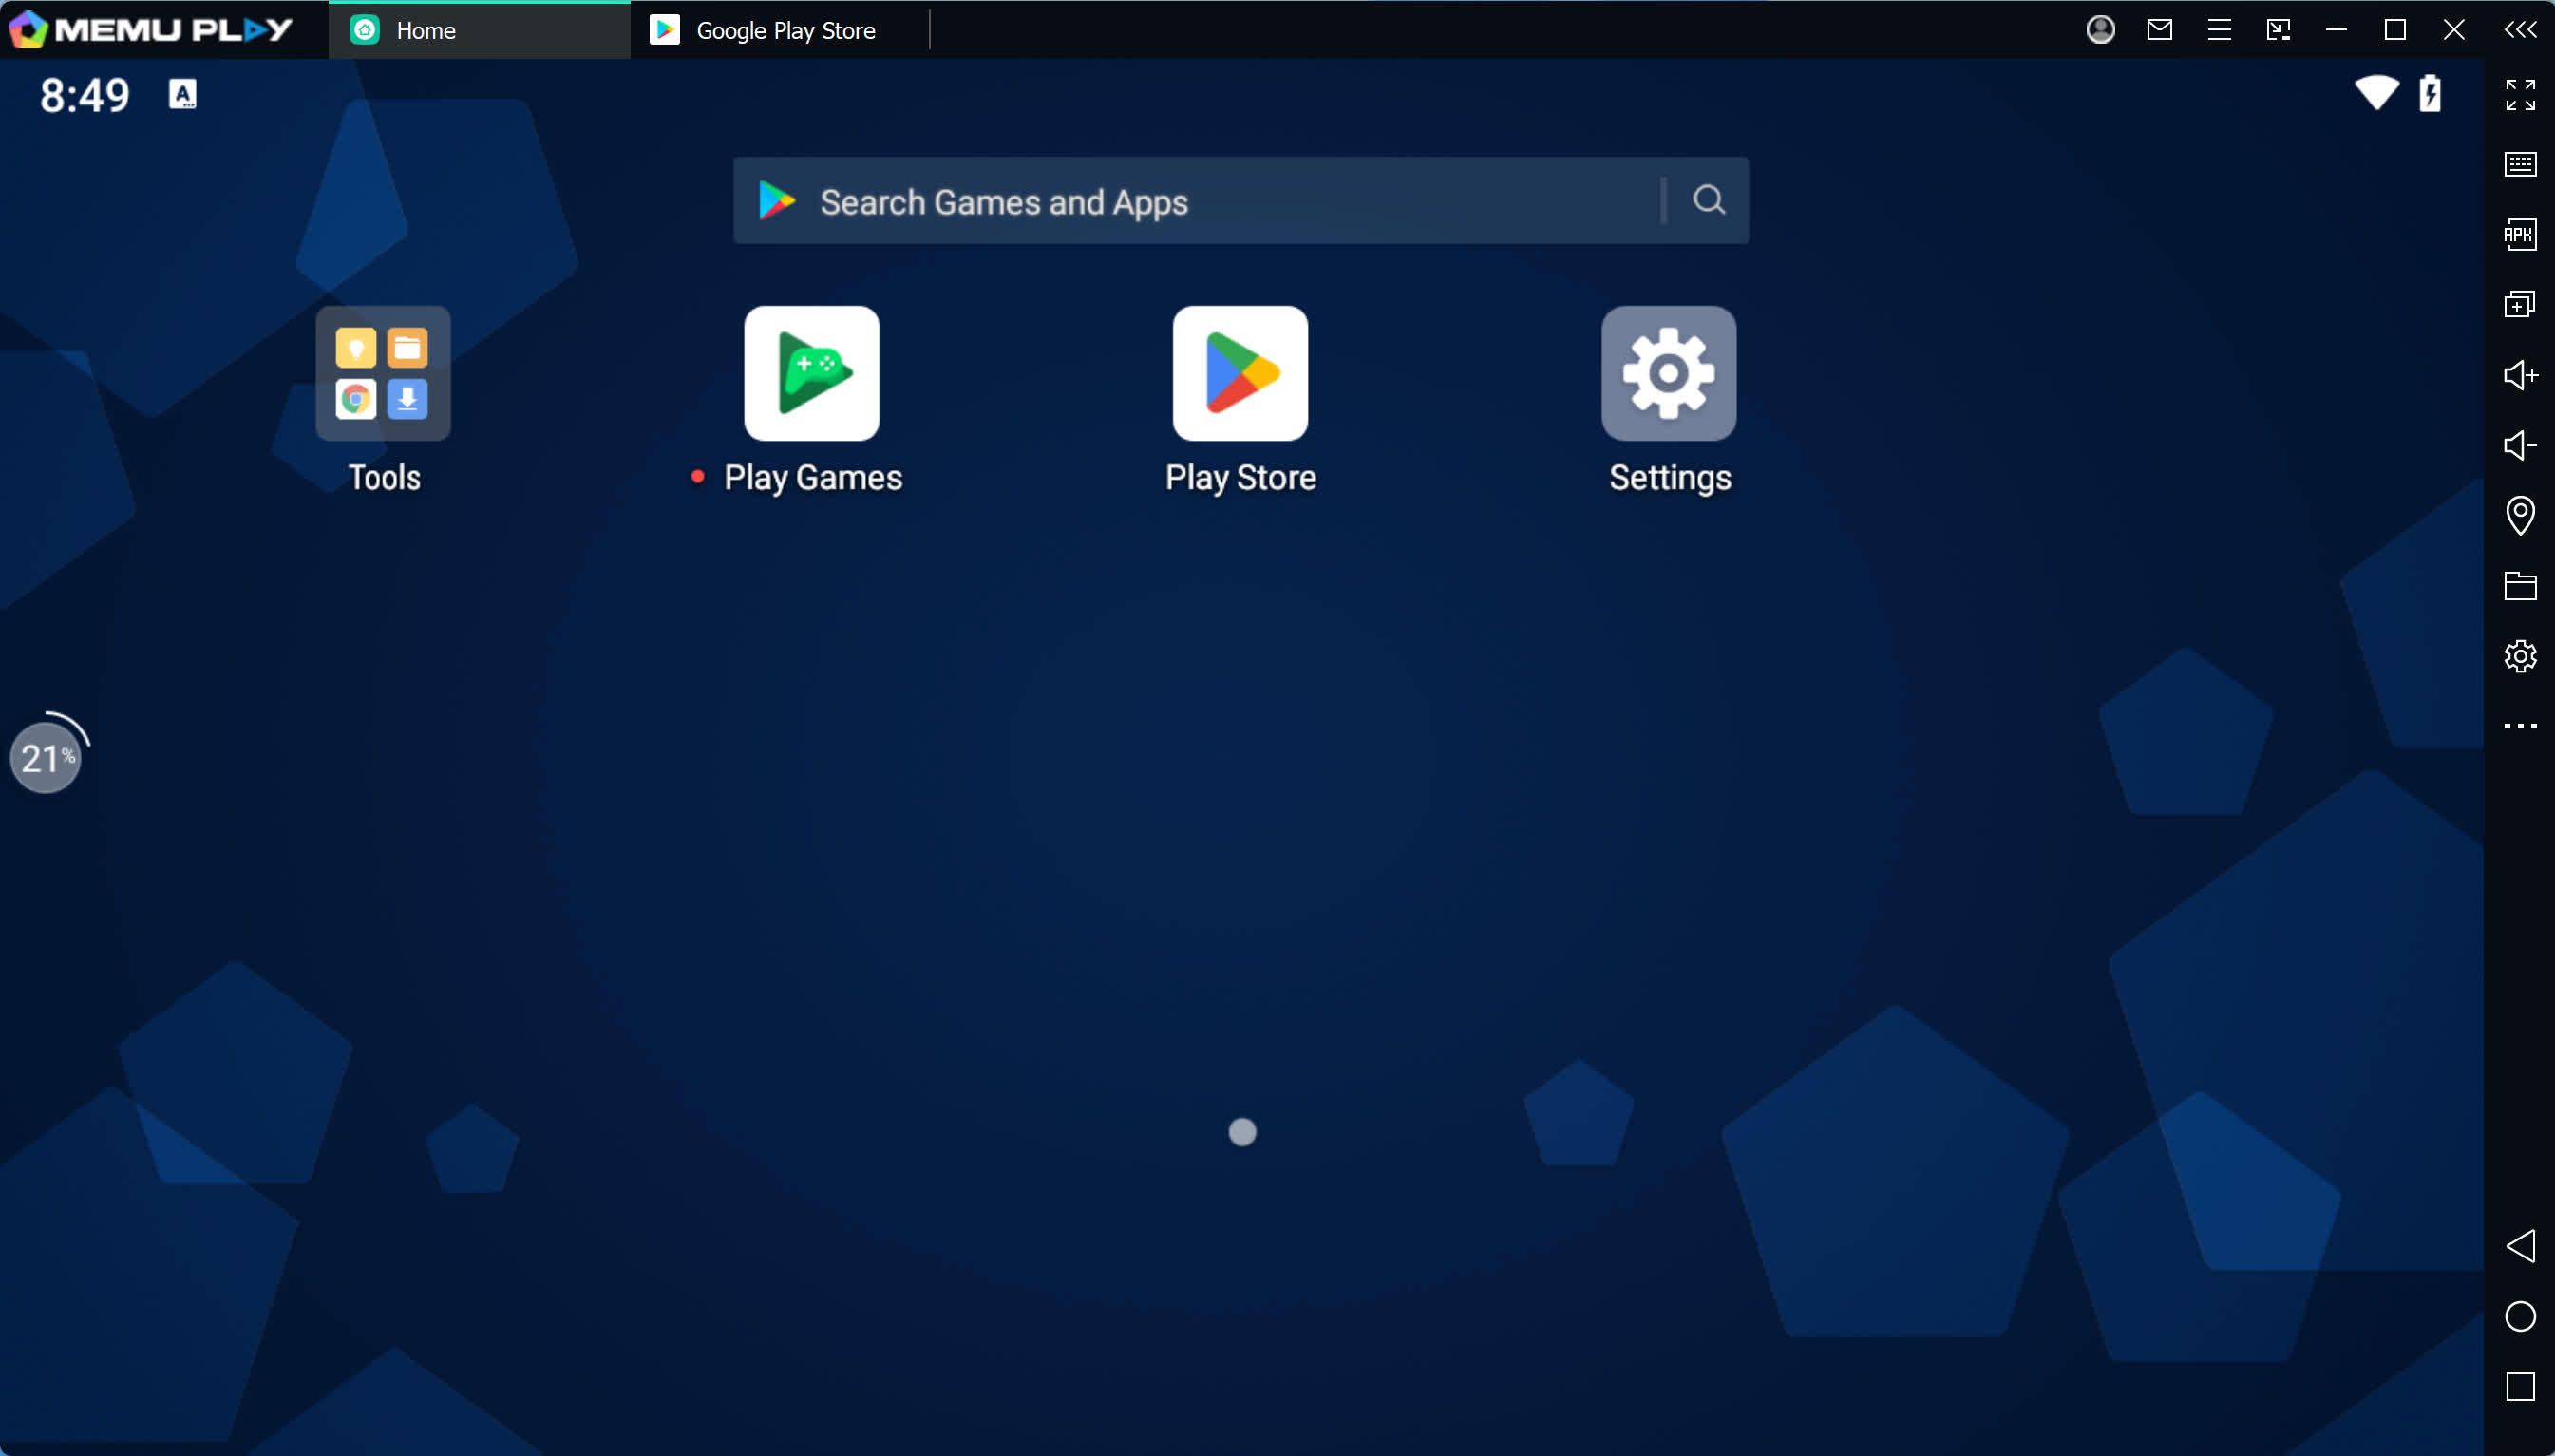
Task: Click the 21% memory usage indicator
Action: coord(45,758)
